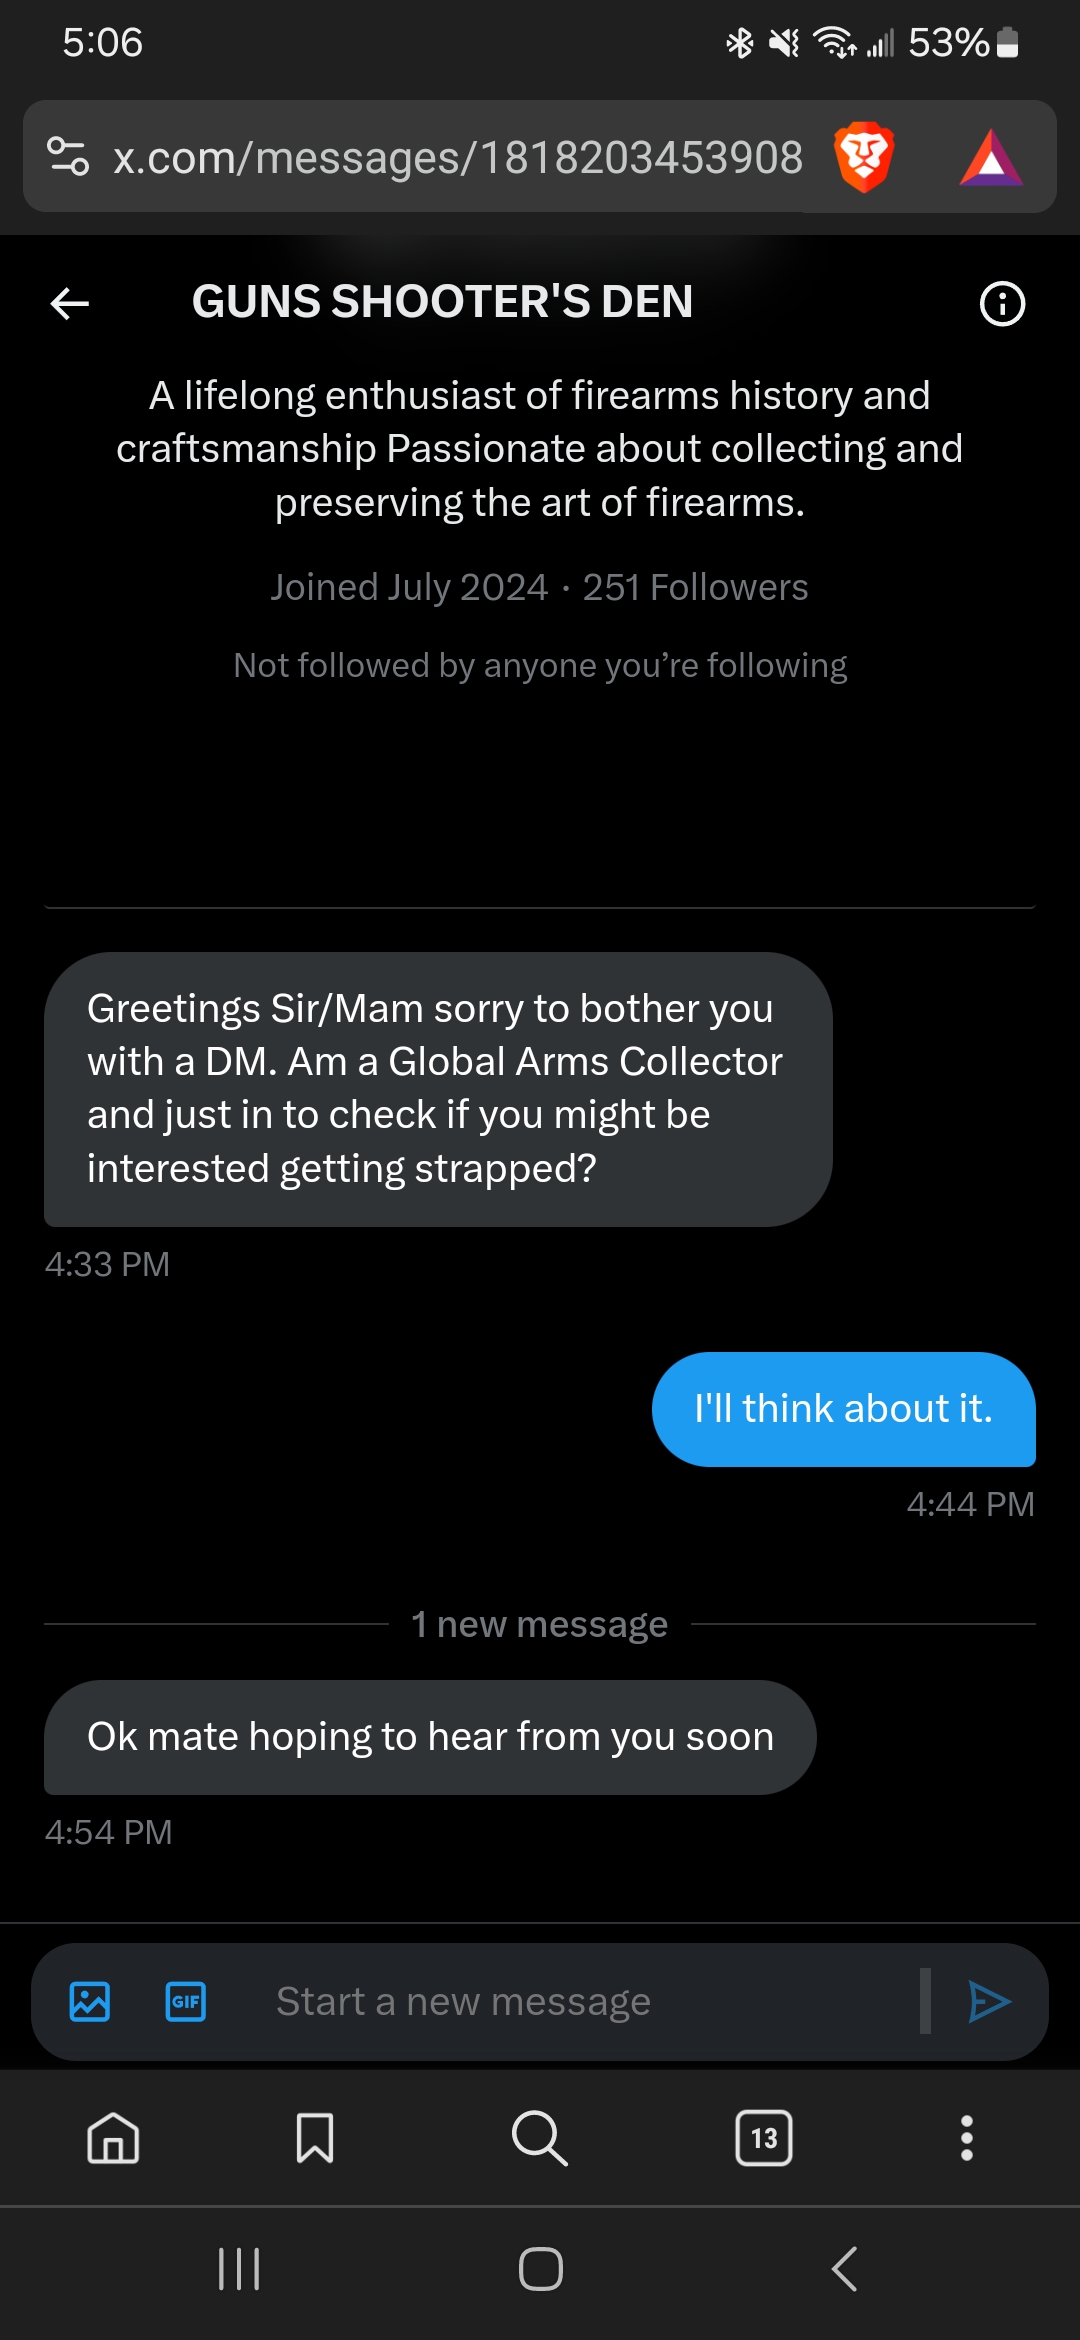Screen dimensions: 1080x2340
Task: Attach a photo using image icon
Action: [x=90, y=2002]
